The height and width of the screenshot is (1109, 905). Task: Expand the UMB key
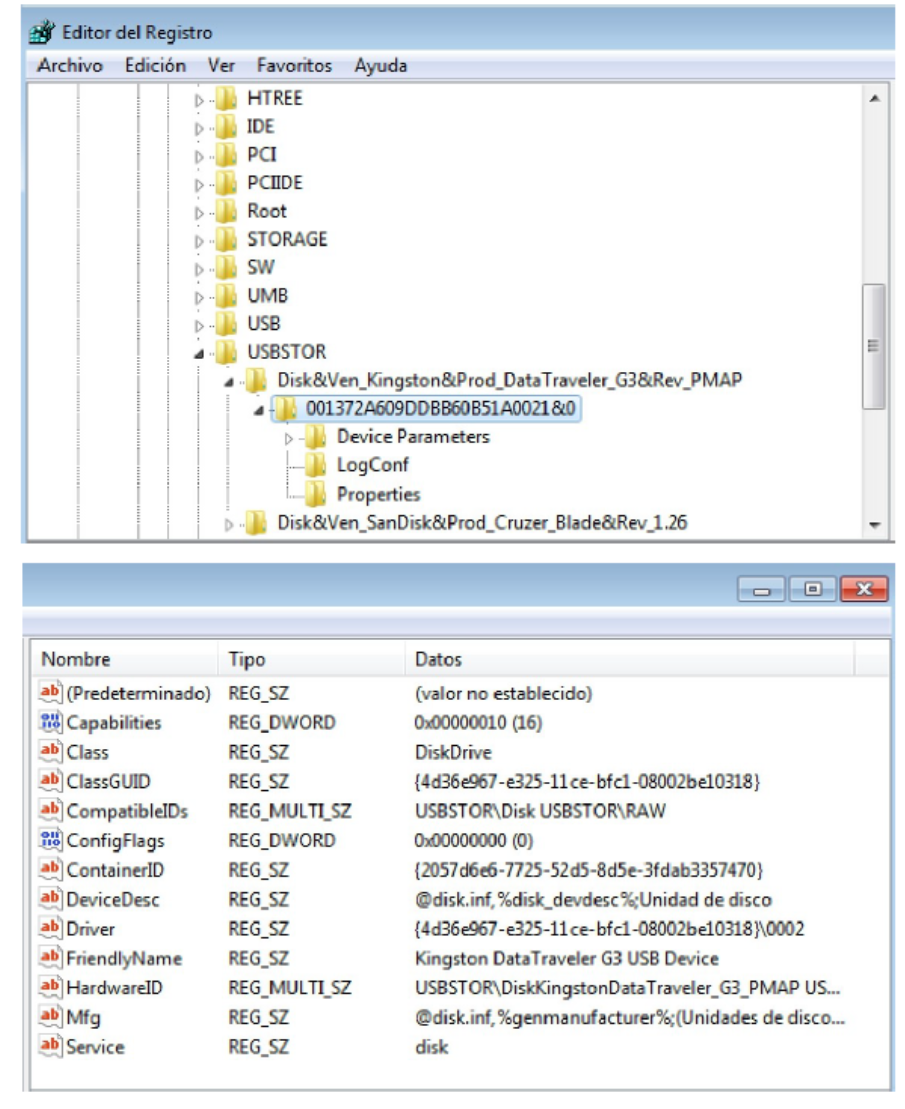coord(199,298)
